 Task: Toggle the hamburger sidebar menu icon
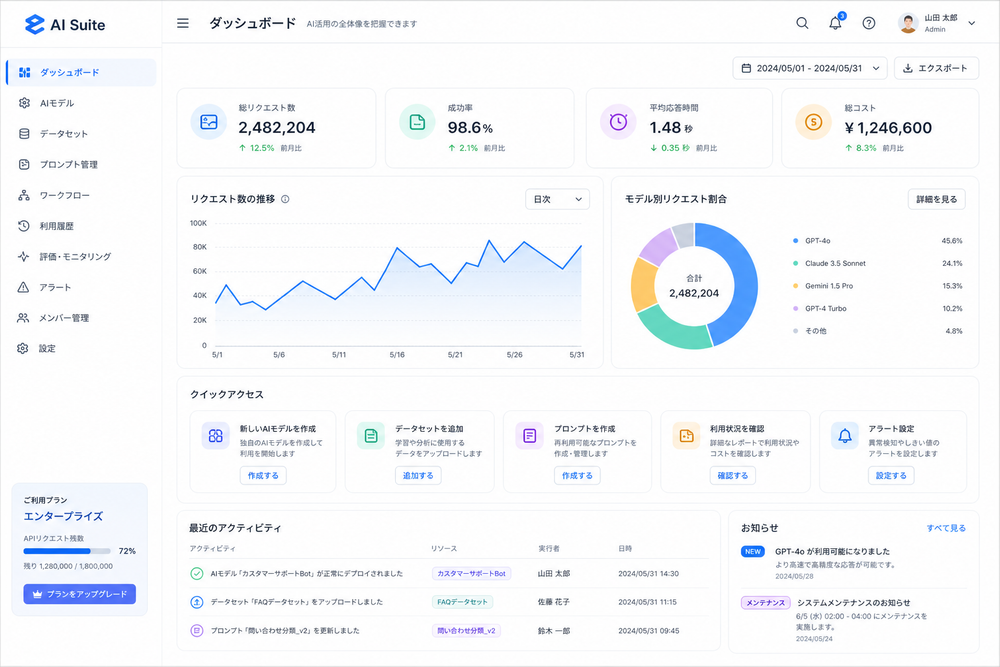pyautogui.click(x=182, y=24)
